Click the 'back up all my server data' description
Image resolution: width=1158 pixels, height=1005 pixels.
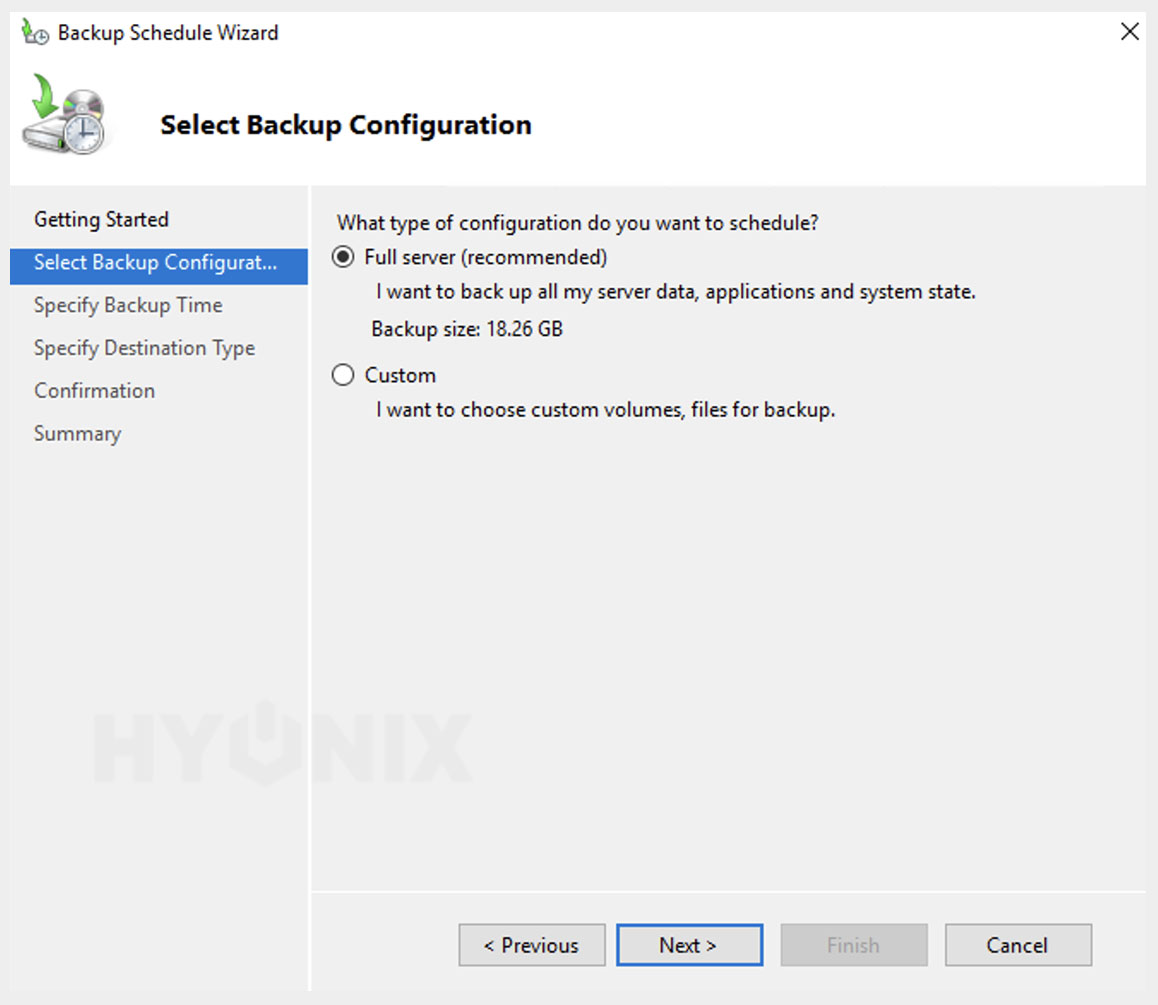pos(675,293)
